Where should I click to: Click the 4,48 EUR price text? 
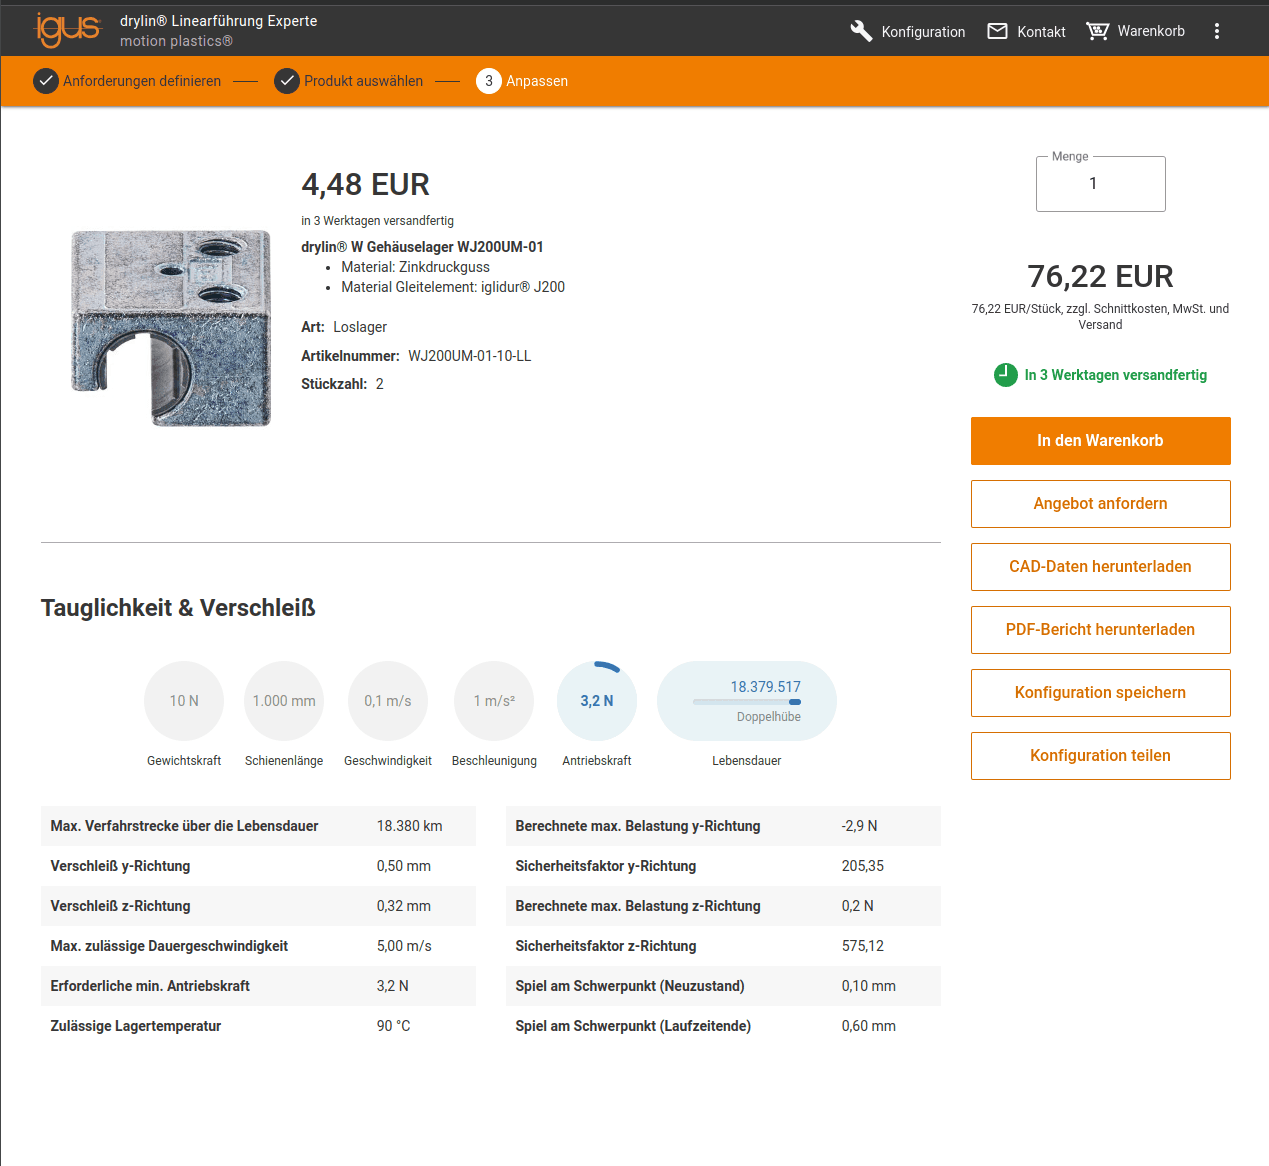(365, 185)
